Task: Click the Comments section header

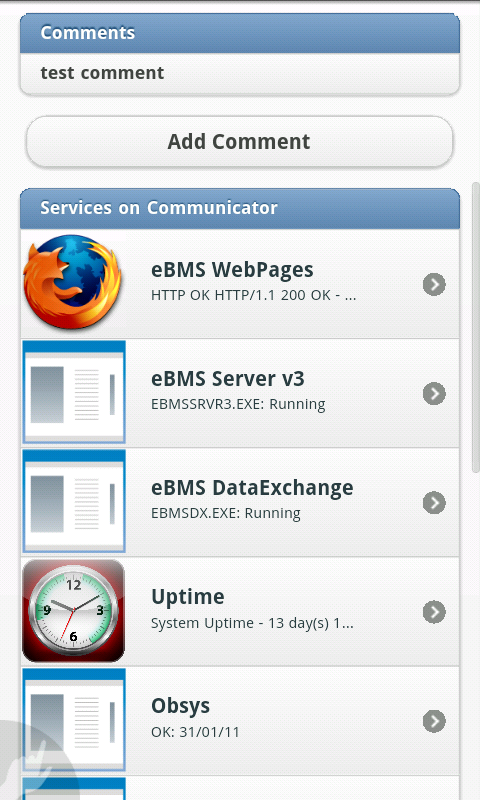Action: [x=240, y=33]
